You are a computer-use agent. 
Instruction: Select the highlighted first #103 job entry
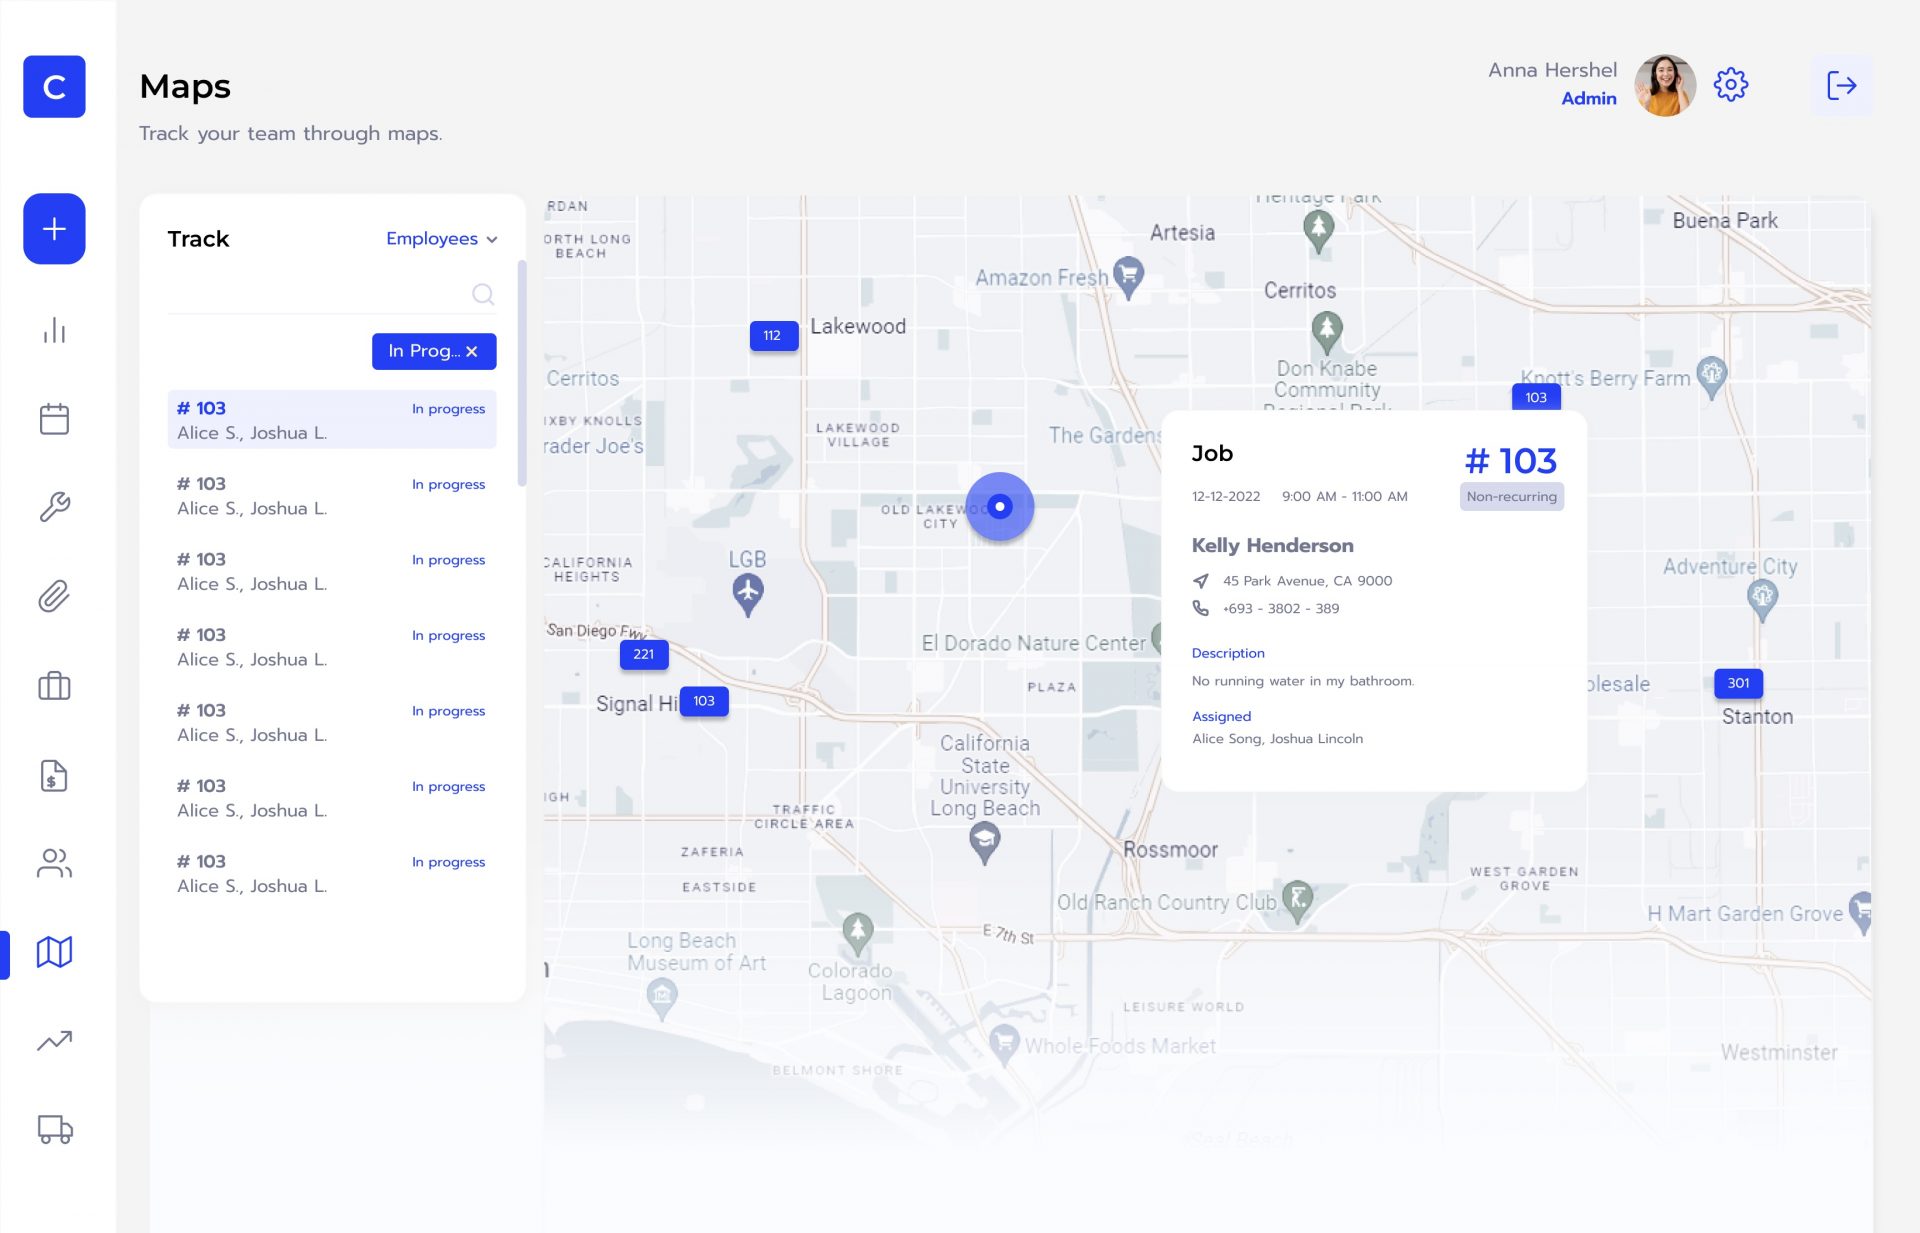point(331,420)
